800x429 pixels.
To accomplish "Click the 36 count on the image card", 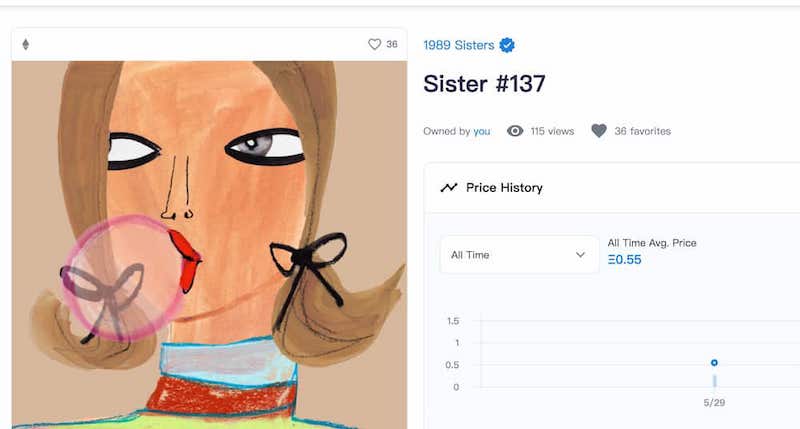I will (x=392, y=44).
